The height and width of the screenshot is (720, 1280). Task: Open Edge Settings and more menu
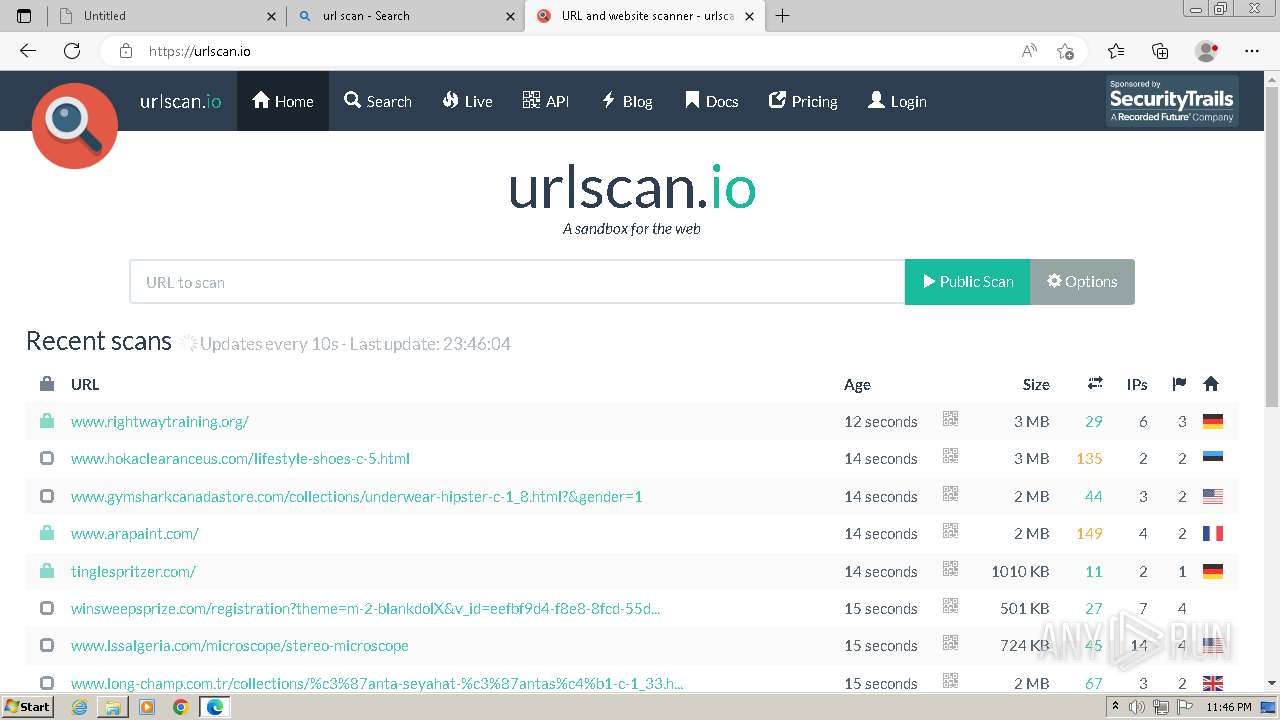pos(1252,51)
